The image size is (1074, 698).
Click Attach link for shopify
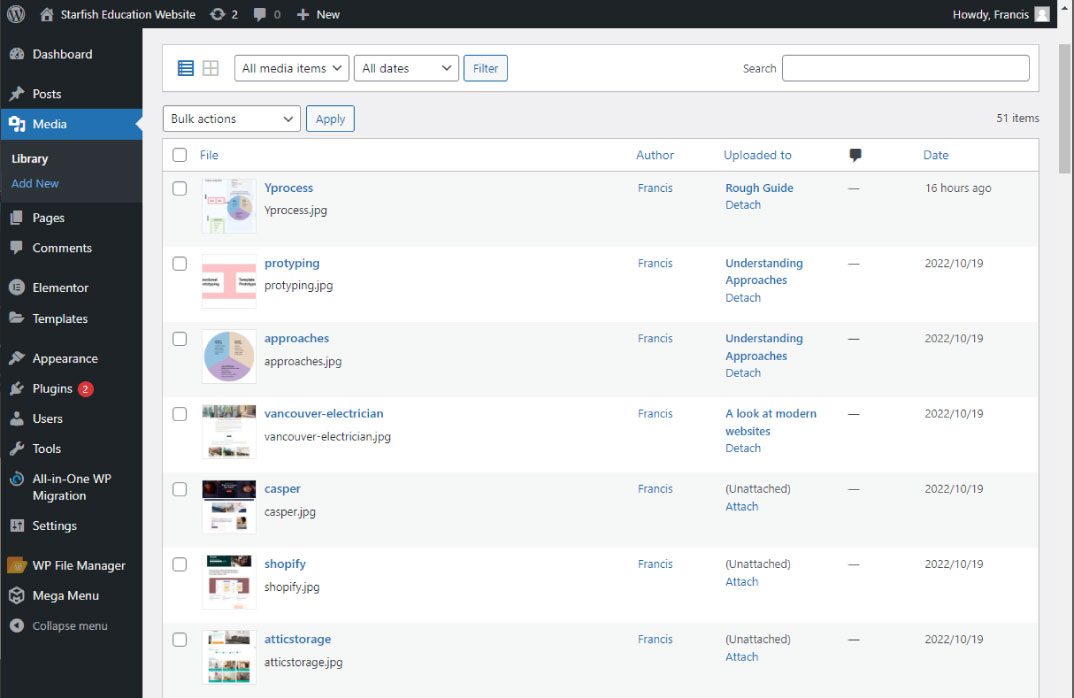pyautogui.click(x=742, y=582)
